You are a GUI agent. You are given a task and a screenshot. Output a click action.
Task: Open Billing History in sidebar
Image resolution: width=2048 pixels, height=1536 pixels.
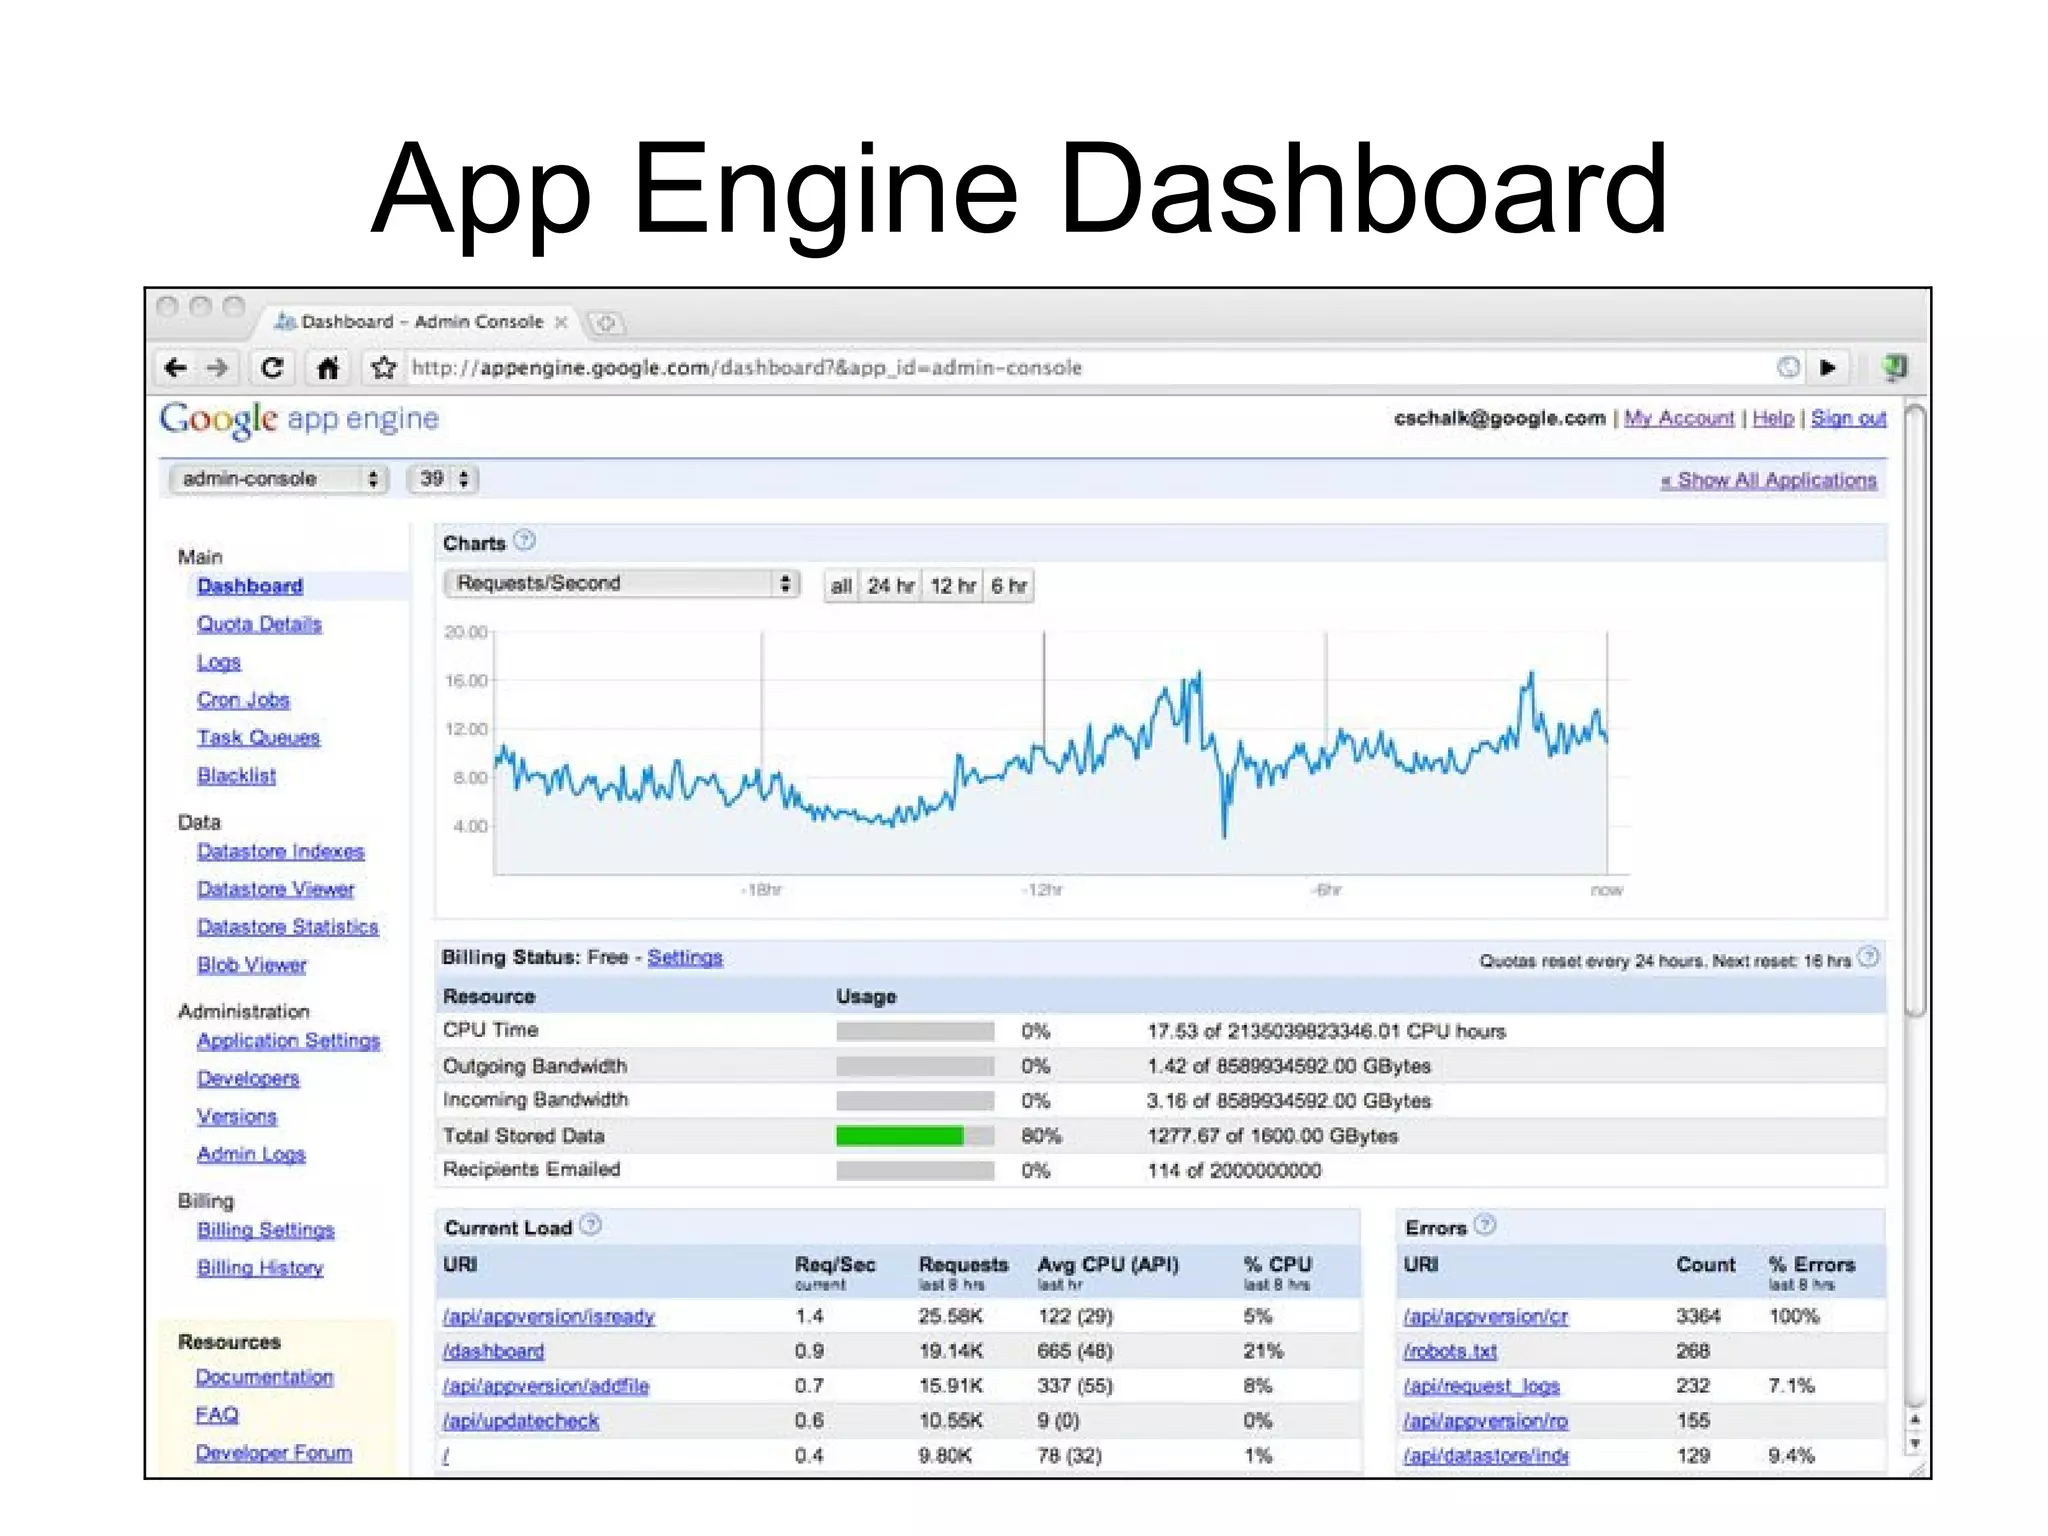coord(260,1268)
